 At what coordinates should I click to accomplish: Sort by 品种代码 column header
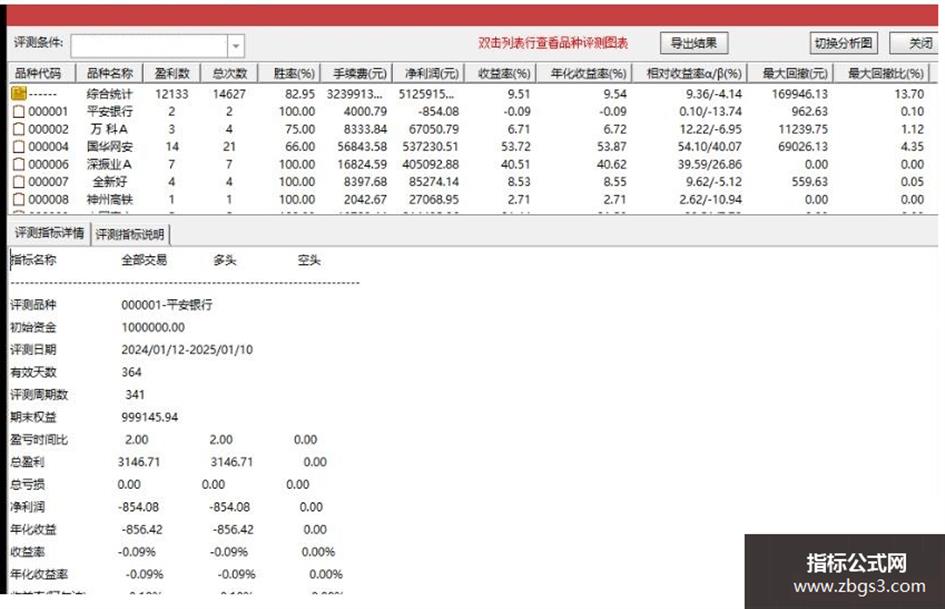(x=42, y=74)
